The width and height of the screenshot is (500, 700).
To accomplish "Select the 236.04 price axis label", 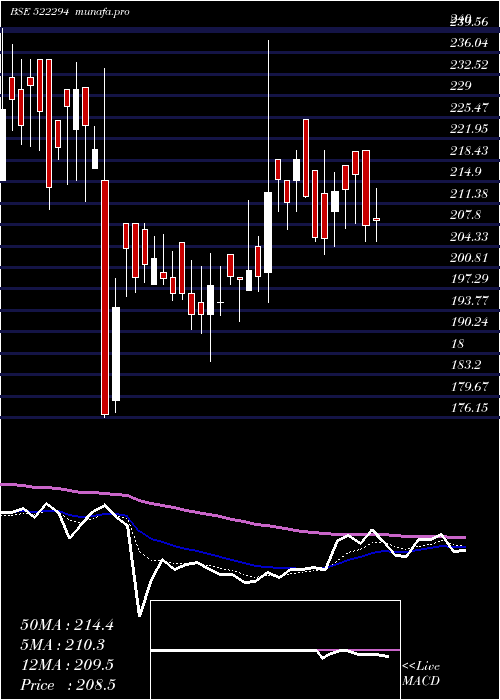I will (x=469, y=43).
